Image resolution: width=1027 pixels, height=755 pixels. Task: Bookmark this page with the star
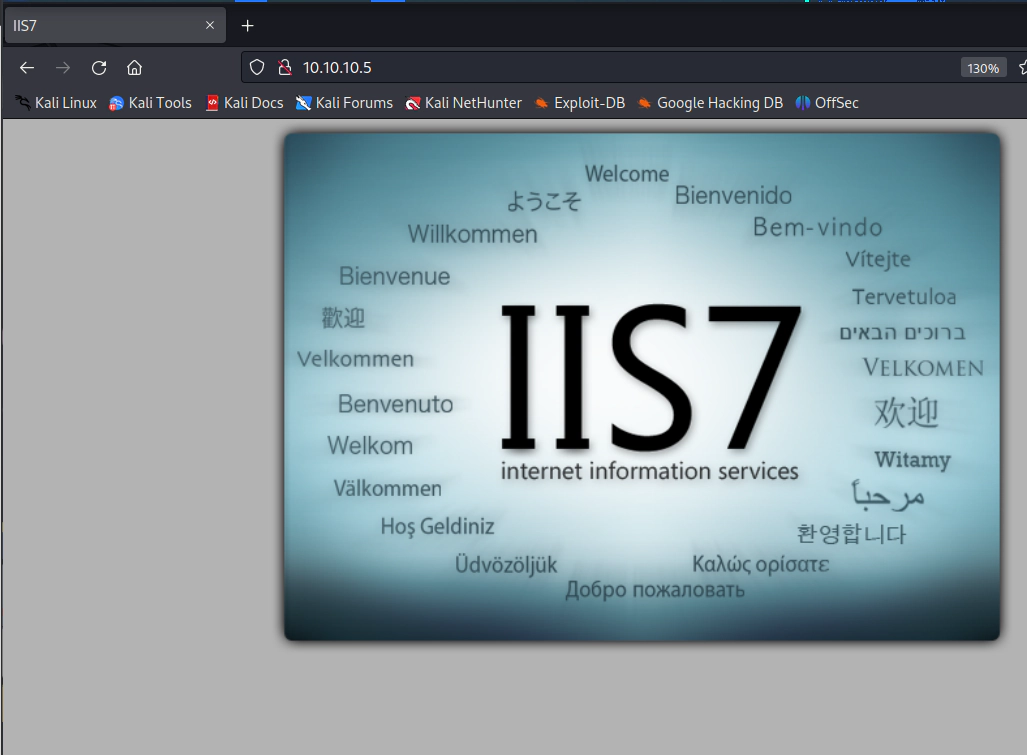[1022, 67]
